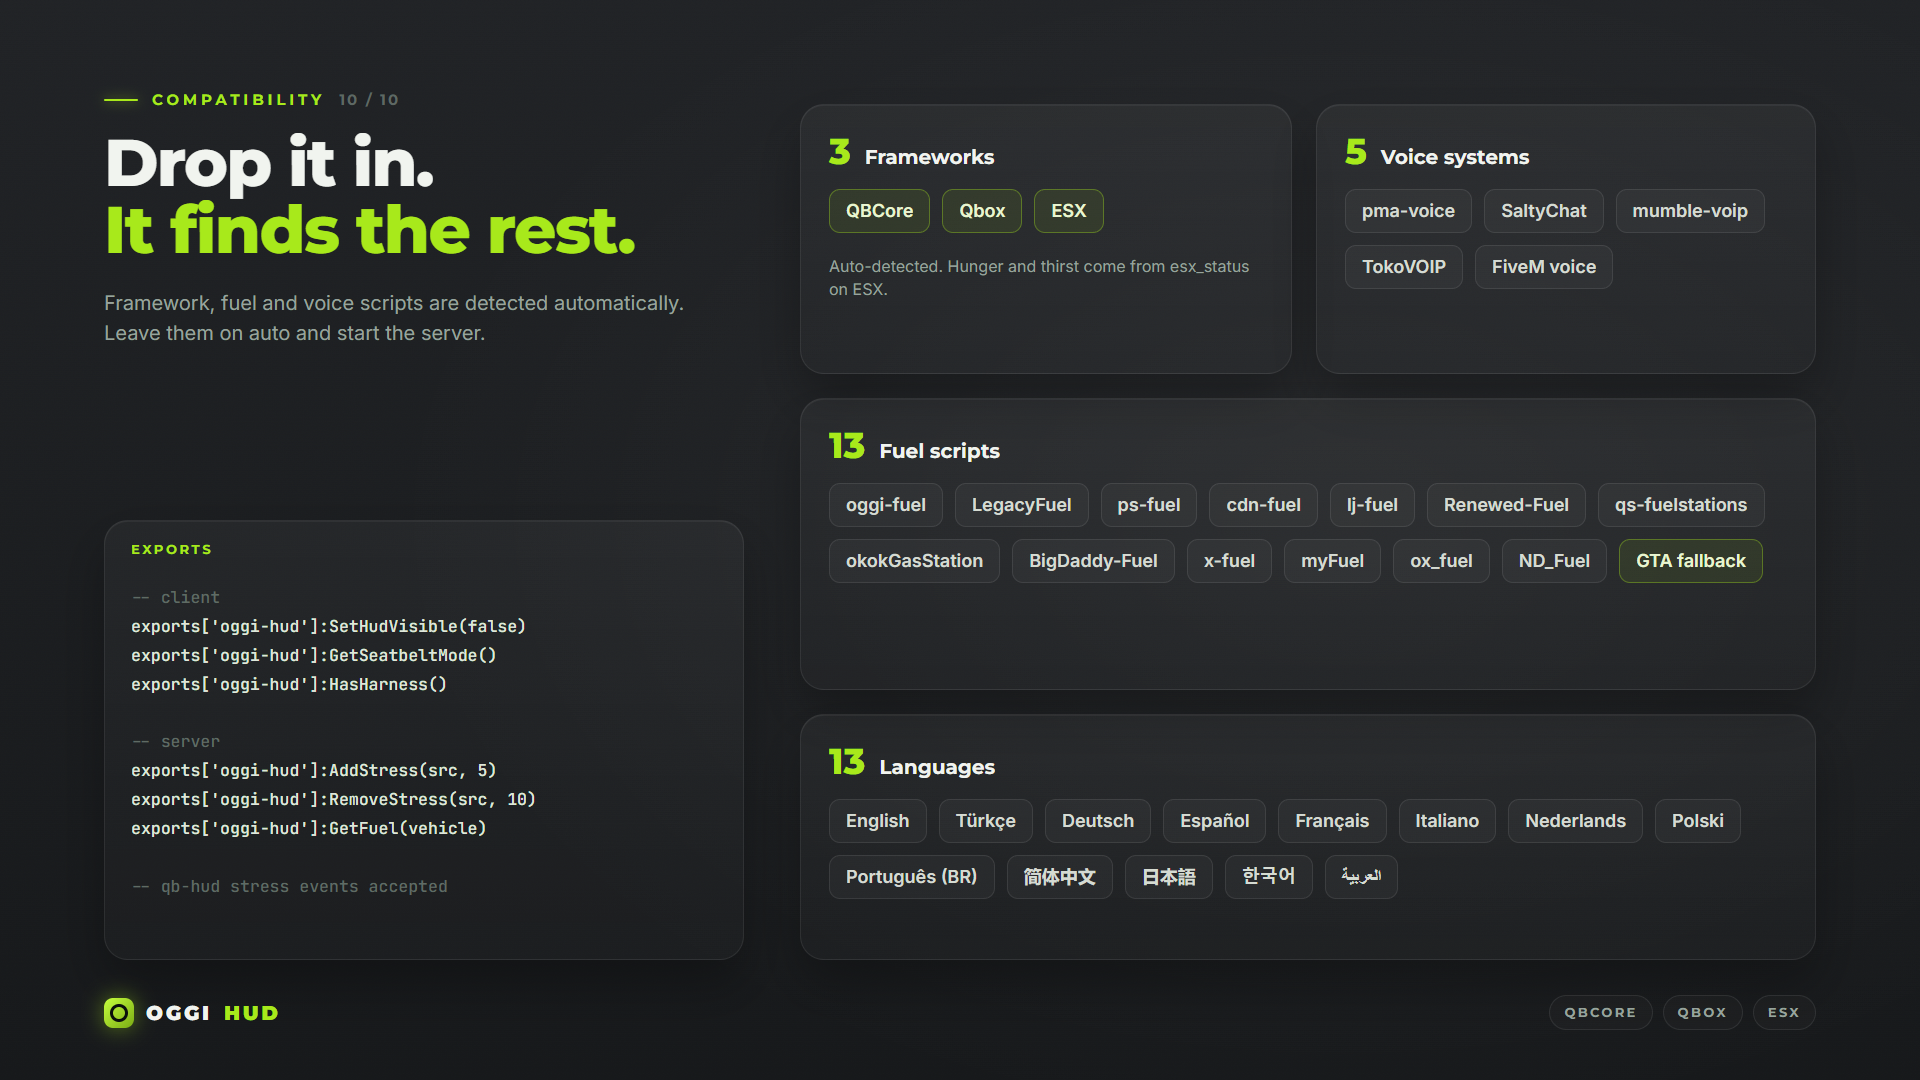
Task: Select the oggi-fuel script chip
Action: pos(885,505)
